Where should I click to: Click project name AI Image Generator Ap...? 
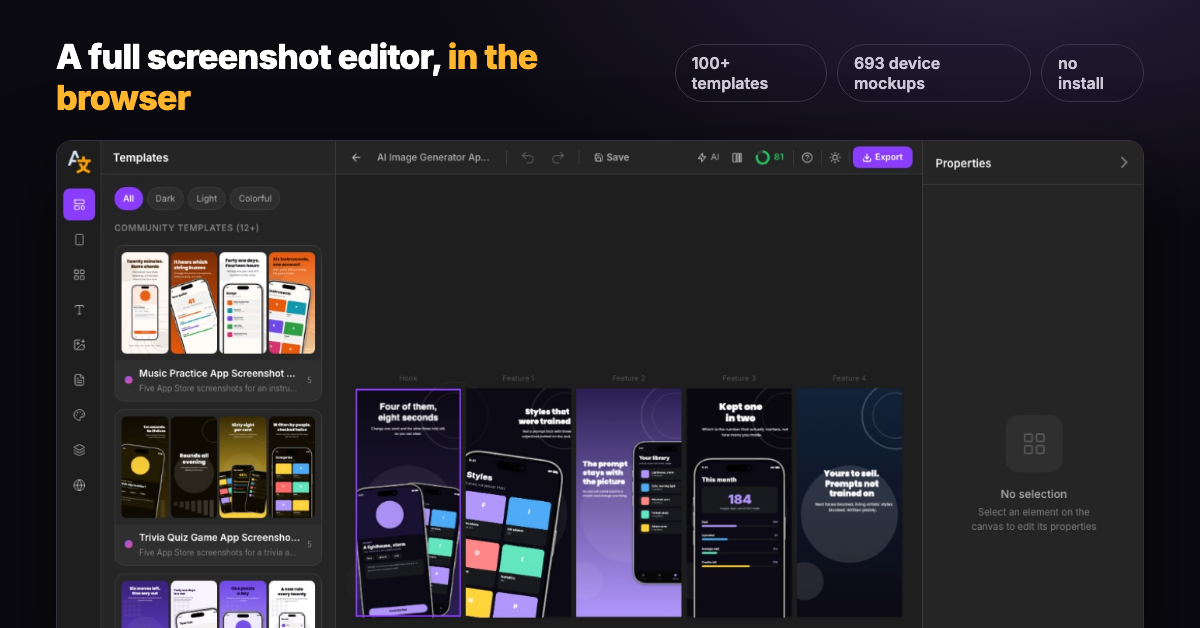point(433,158)
